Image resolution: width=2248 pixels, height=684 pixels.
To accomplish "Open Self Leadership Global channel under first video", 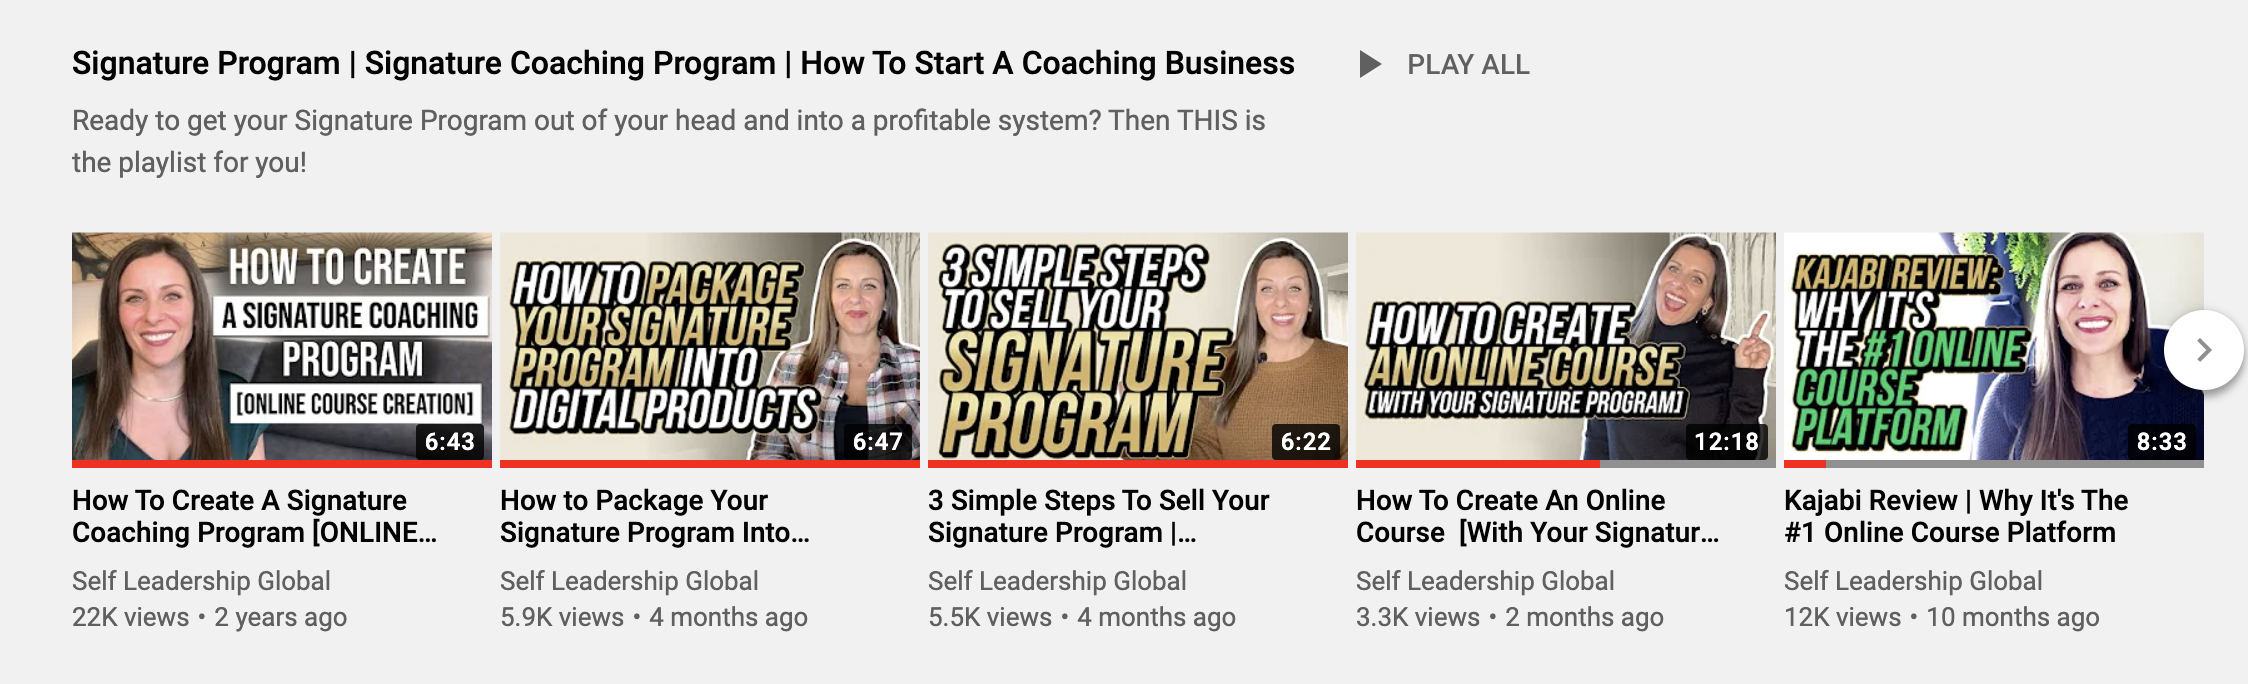I will [201, 581].
